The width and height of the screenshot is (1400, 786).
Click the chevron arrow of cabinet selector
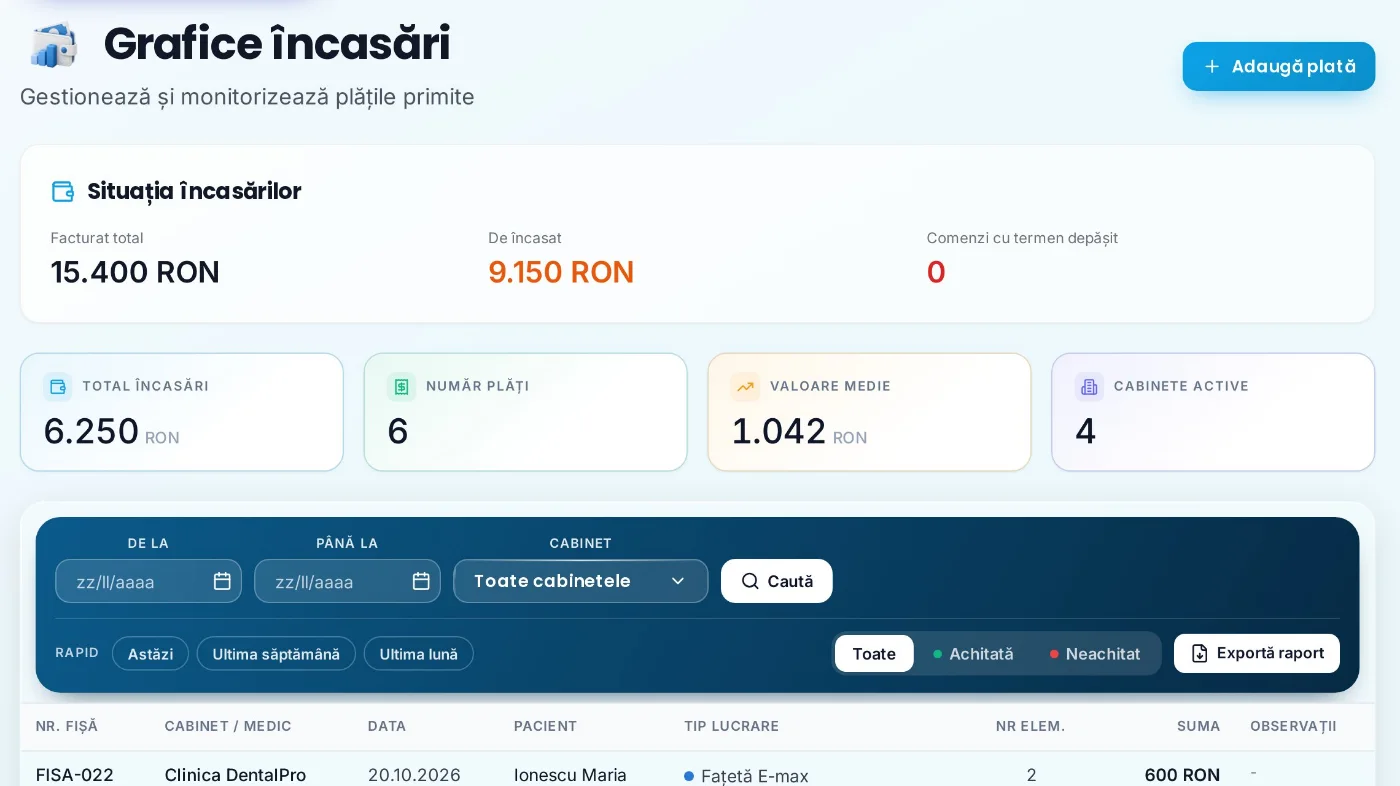click(x=678, y=581)
